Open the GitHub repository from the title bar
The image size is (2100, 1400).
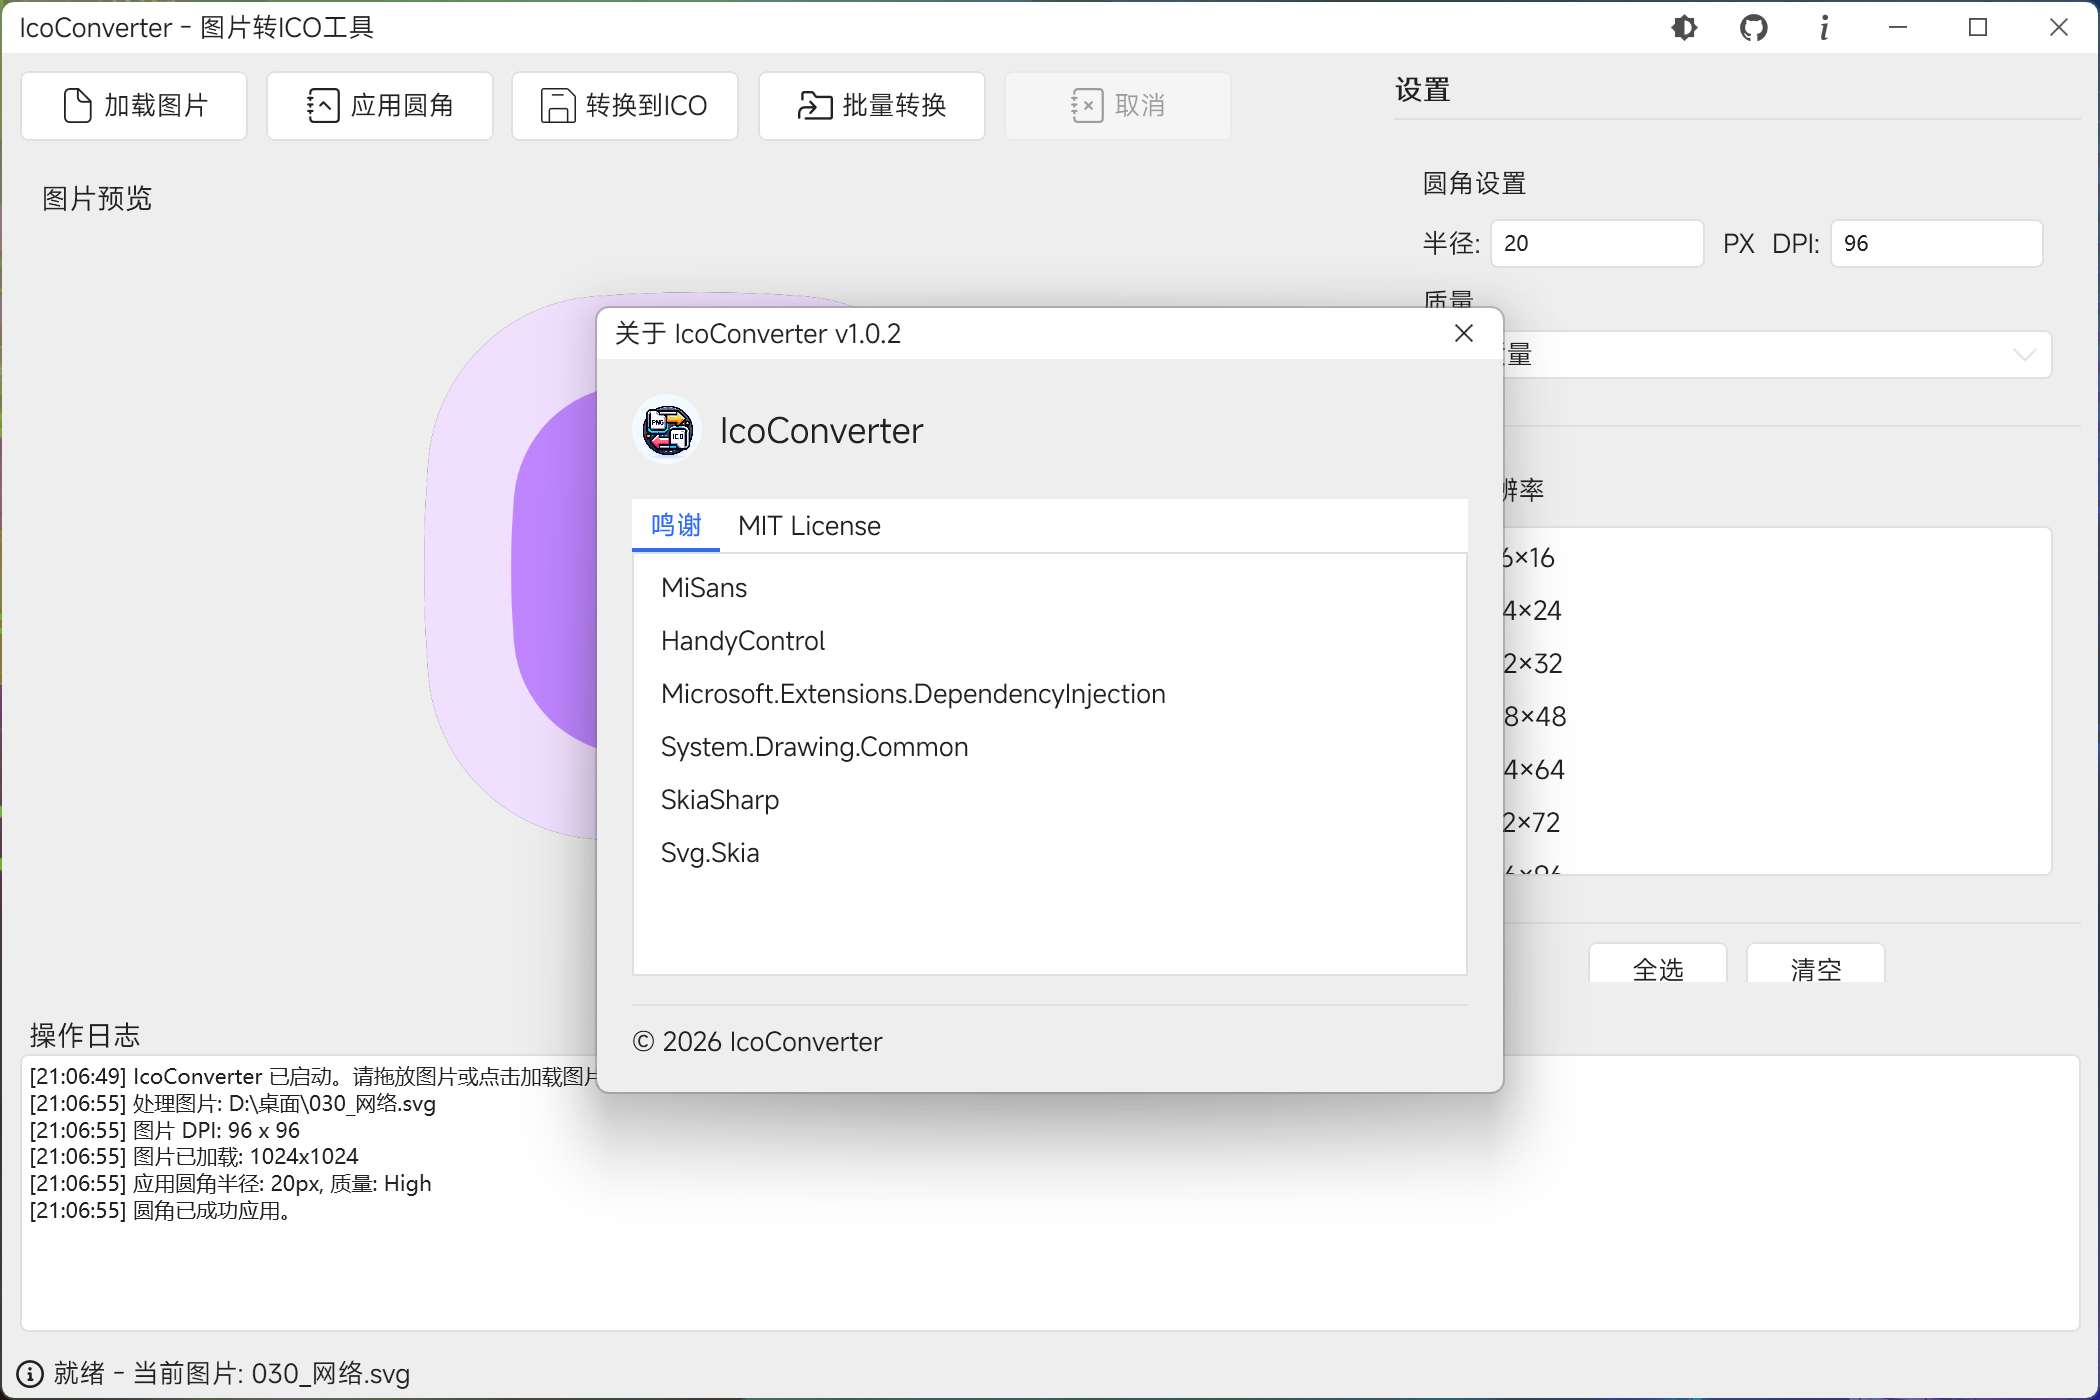click(1753, 27)
